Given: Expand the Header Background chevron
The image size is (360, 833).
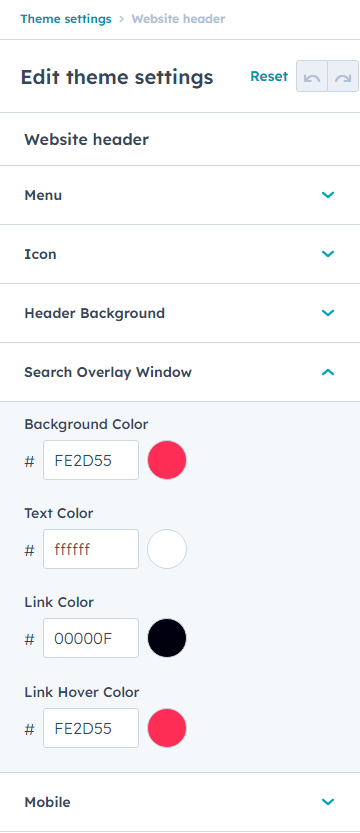Looking at the screenshot, I should (328, 313).
